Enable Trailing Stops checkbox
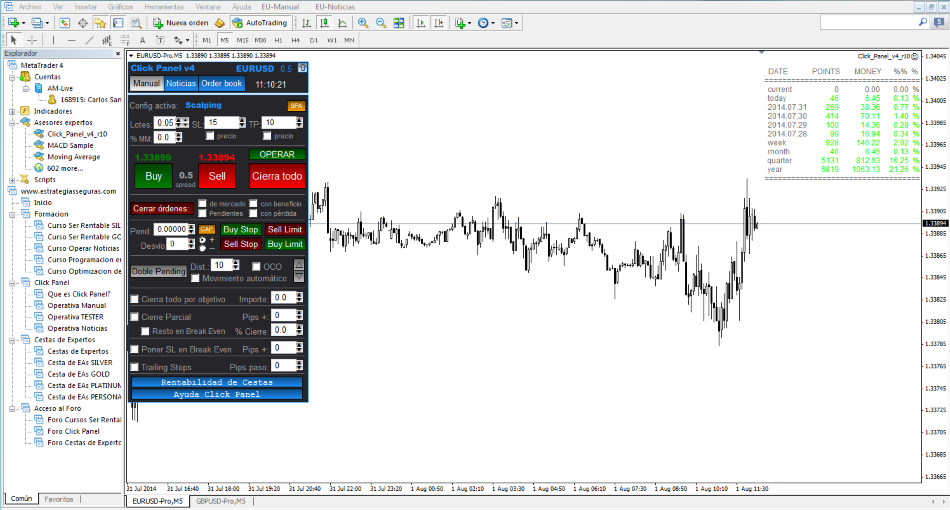950x510 pixels. coord(135,367)
